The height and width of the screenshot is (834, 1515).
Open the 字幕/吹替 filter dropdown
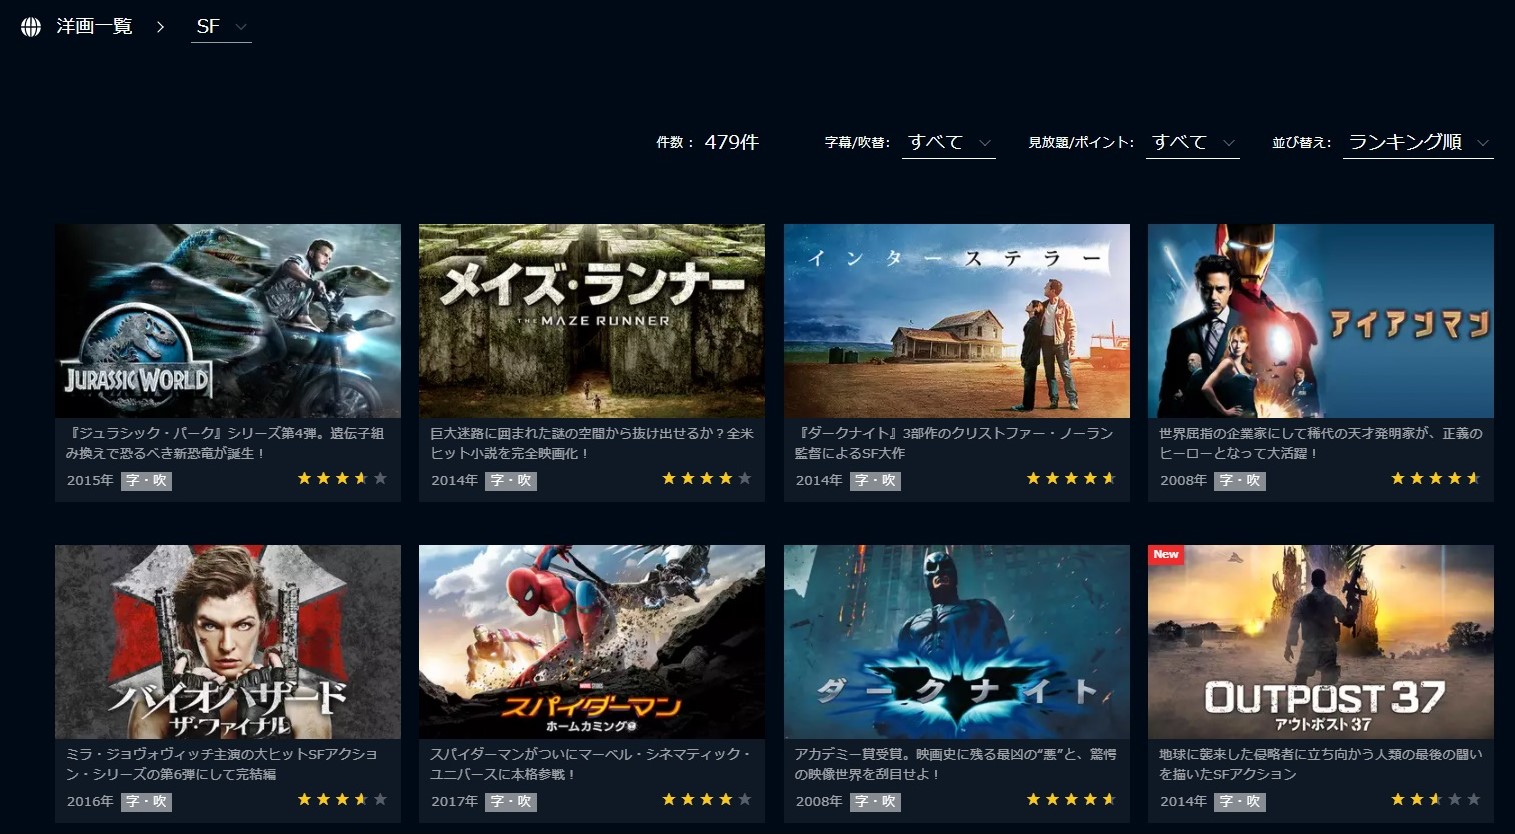948,142
